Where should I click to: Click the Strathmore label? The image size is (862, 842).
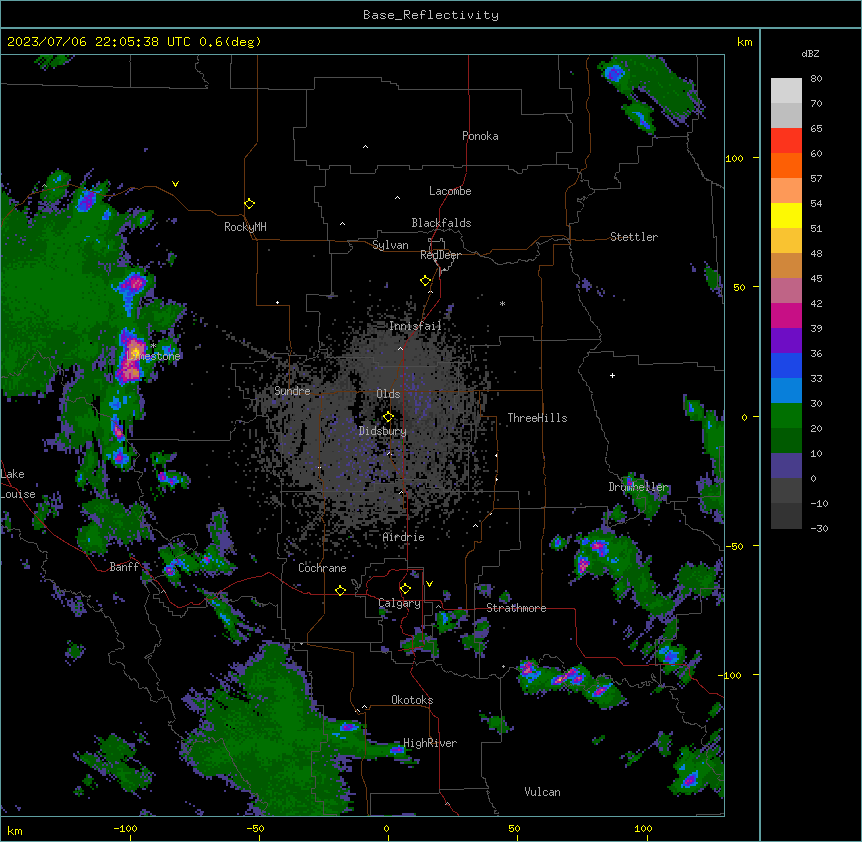point(516,608)
